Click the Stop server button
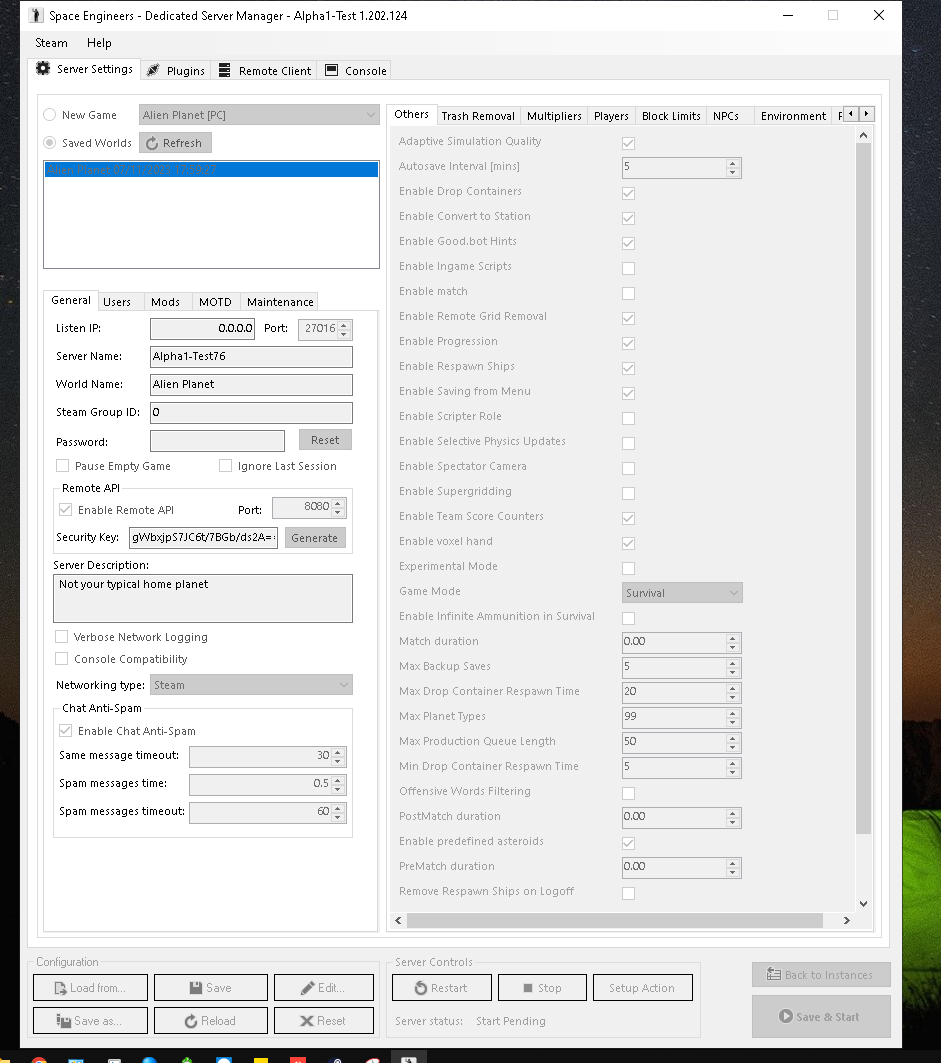The image size is (941, 1063). point(542,988)
